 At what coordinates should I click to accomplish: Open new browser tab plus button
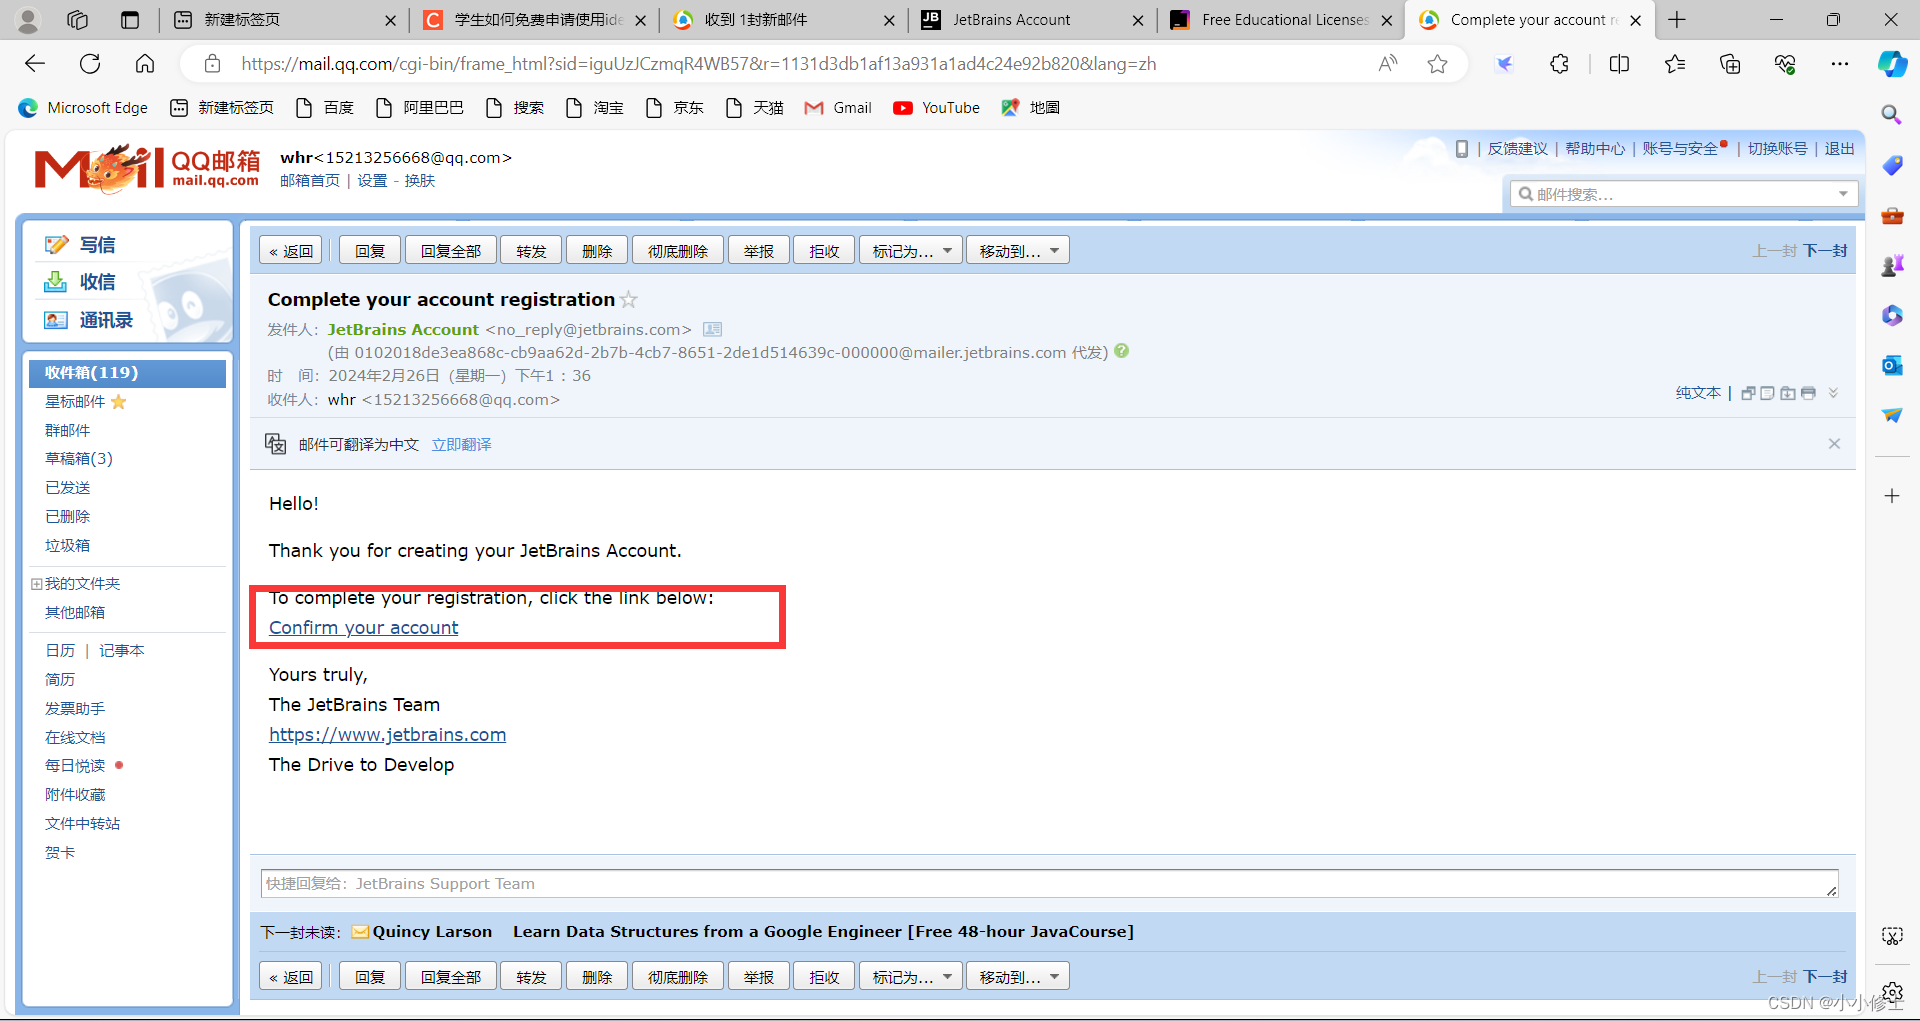(x=1677, y=20)
